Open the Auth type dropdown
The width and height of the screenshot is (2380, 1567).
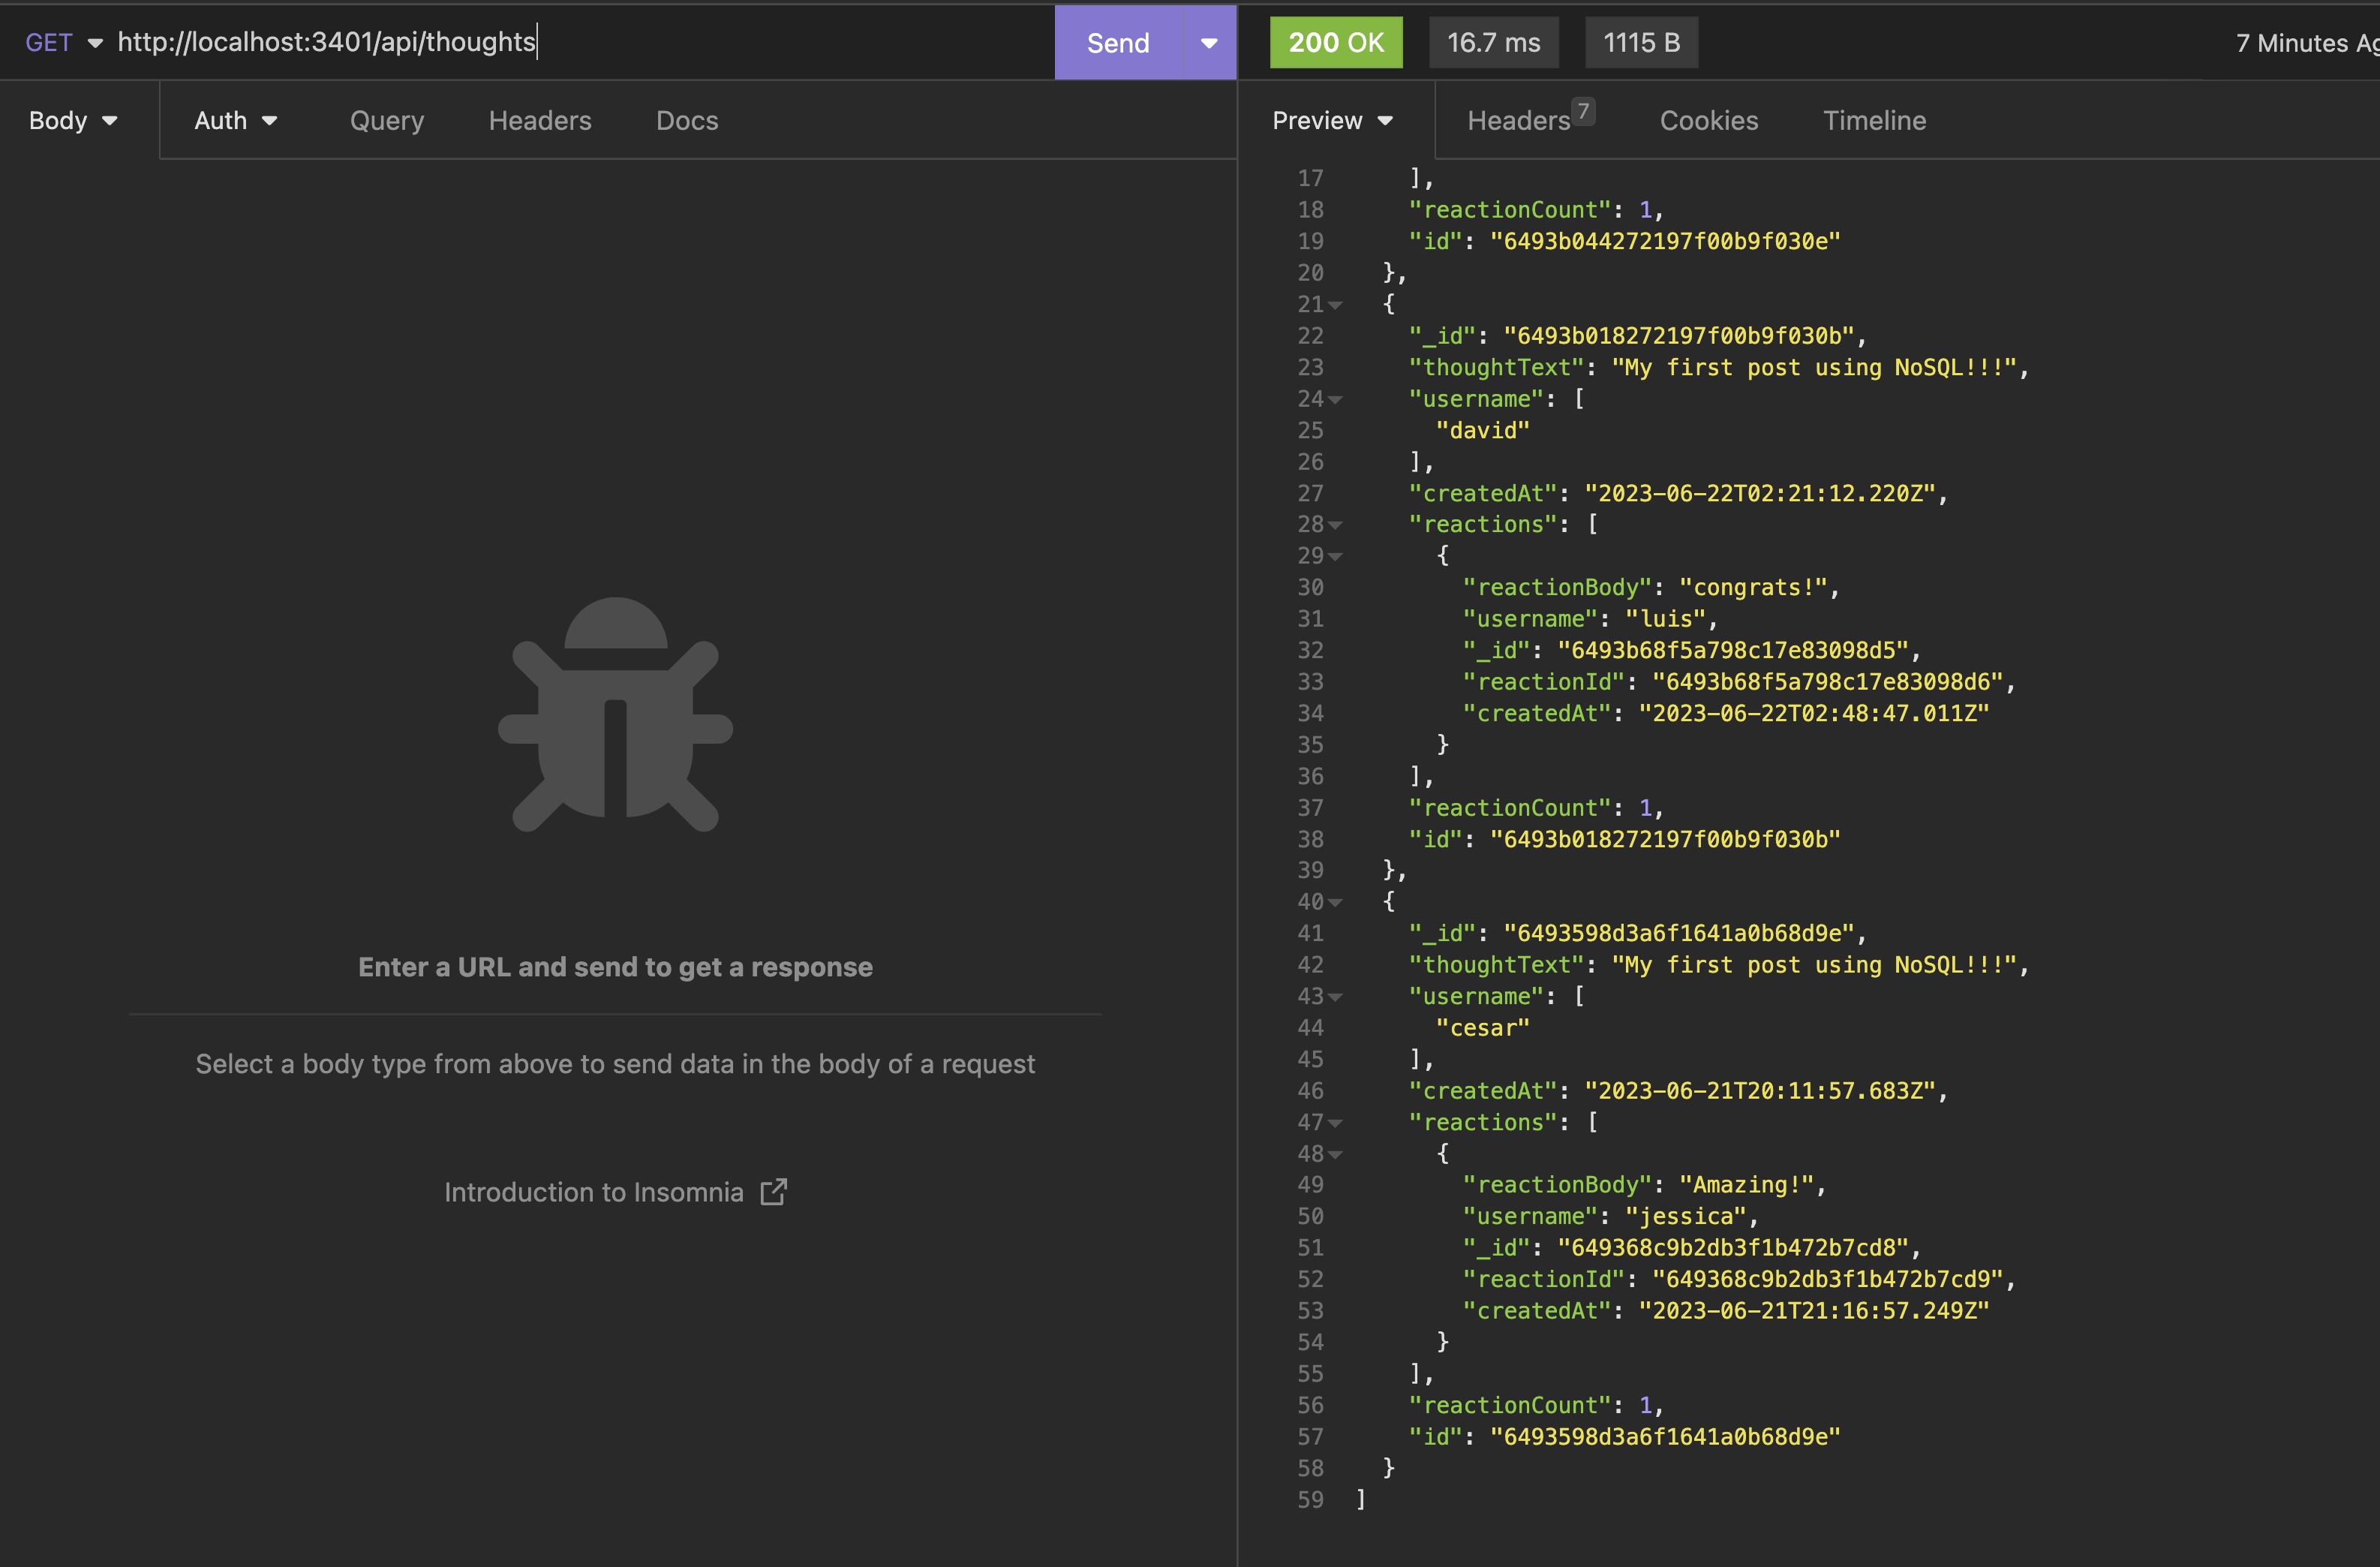235,121
